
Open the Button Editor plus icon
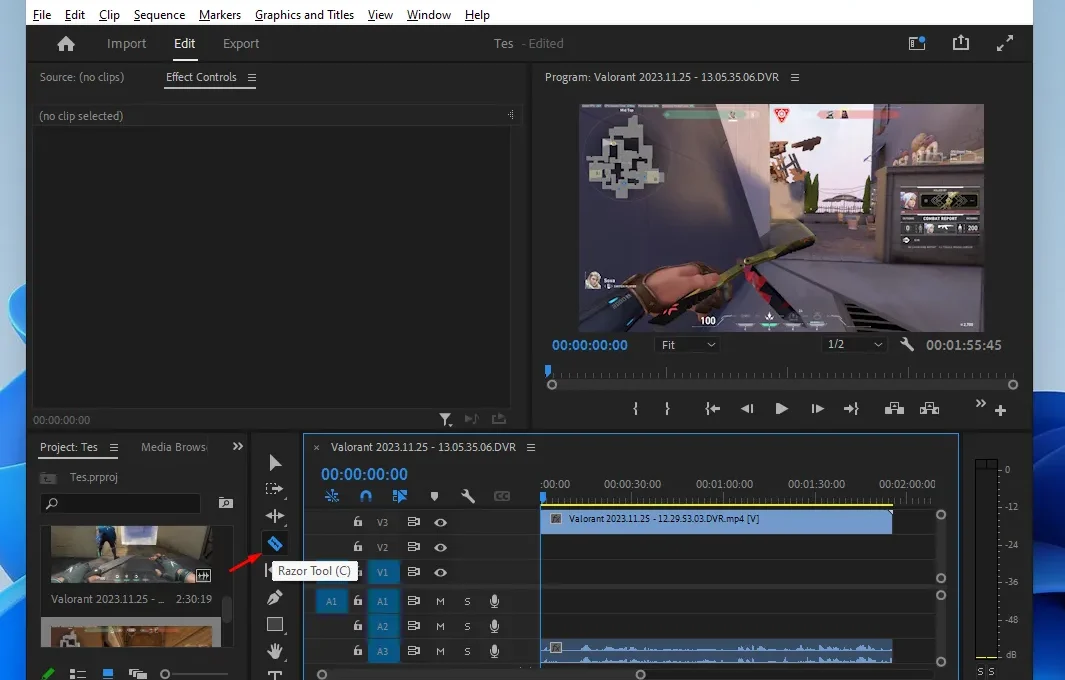coord(1000,410)
